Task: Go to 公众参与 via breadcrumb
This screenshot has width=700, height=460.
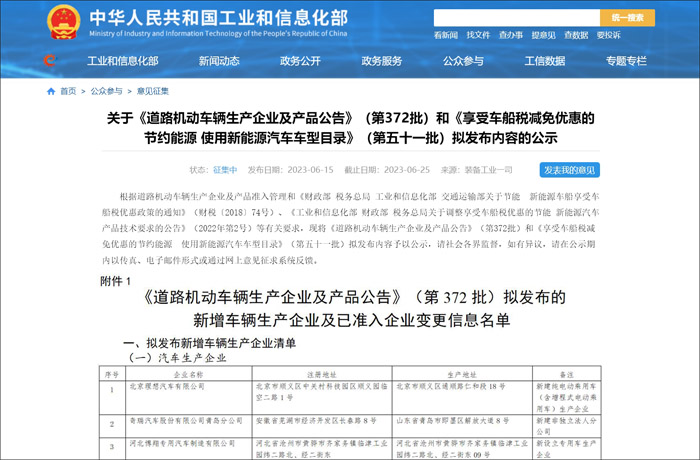Action: (x=106, y=91)
